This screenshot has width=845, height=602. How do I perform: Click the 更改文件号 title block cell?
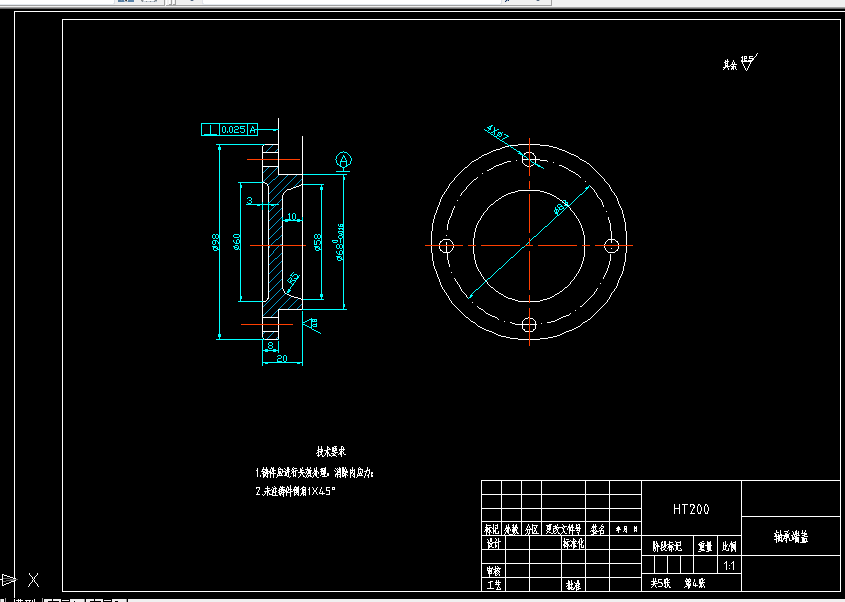pyautogui.click(x=563, y=529)
